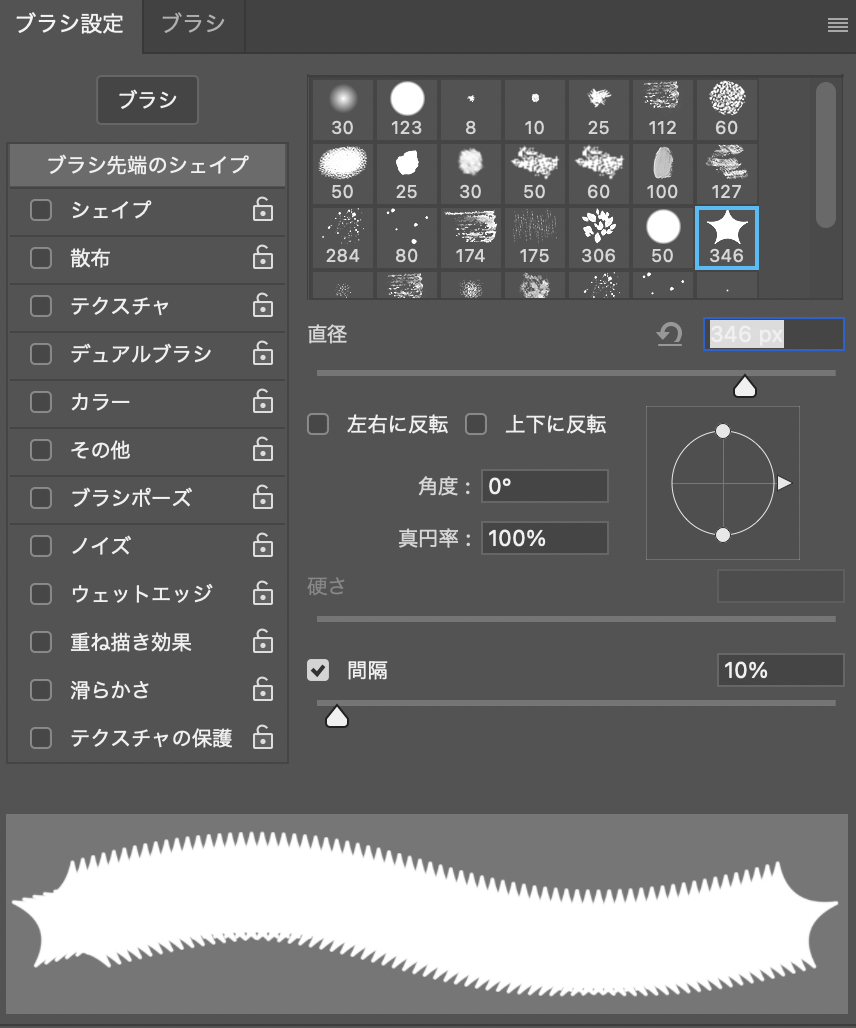This screenshot has height=1028, width=856.
Task: Click the reset diameter icon next to 直径
Action: tap(669, 335)
